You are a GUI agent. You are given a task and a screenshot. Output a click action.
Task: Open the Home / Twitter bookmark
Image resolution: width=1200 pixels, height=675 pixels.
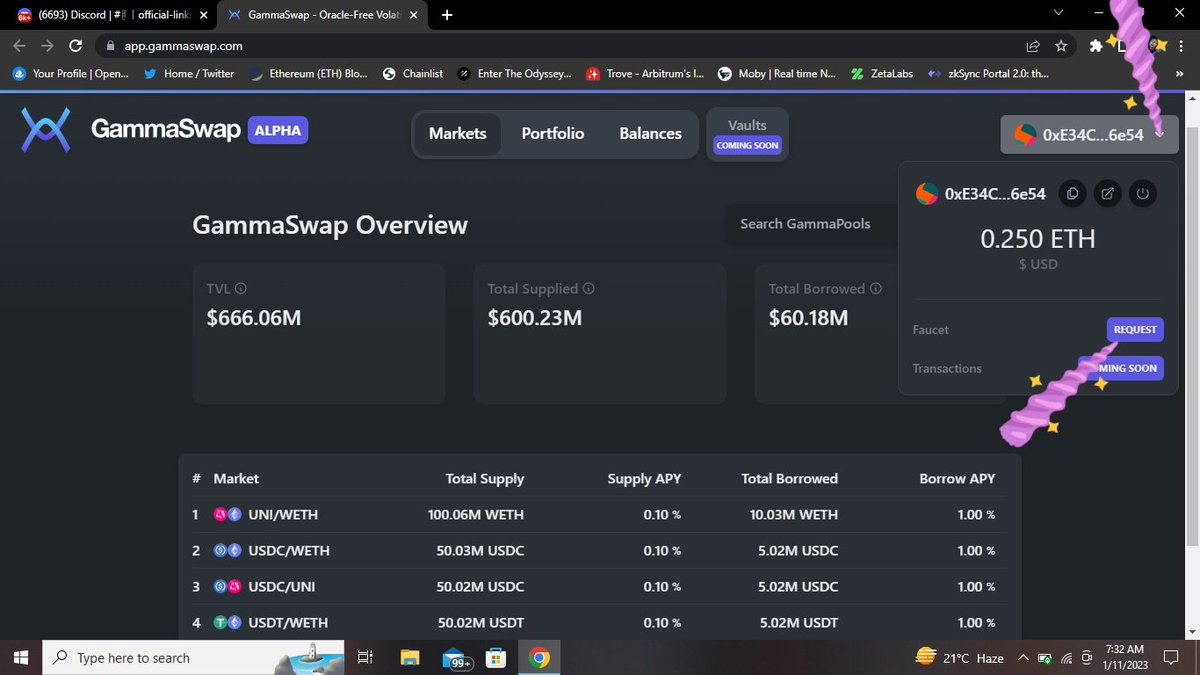tap(189, 73)
